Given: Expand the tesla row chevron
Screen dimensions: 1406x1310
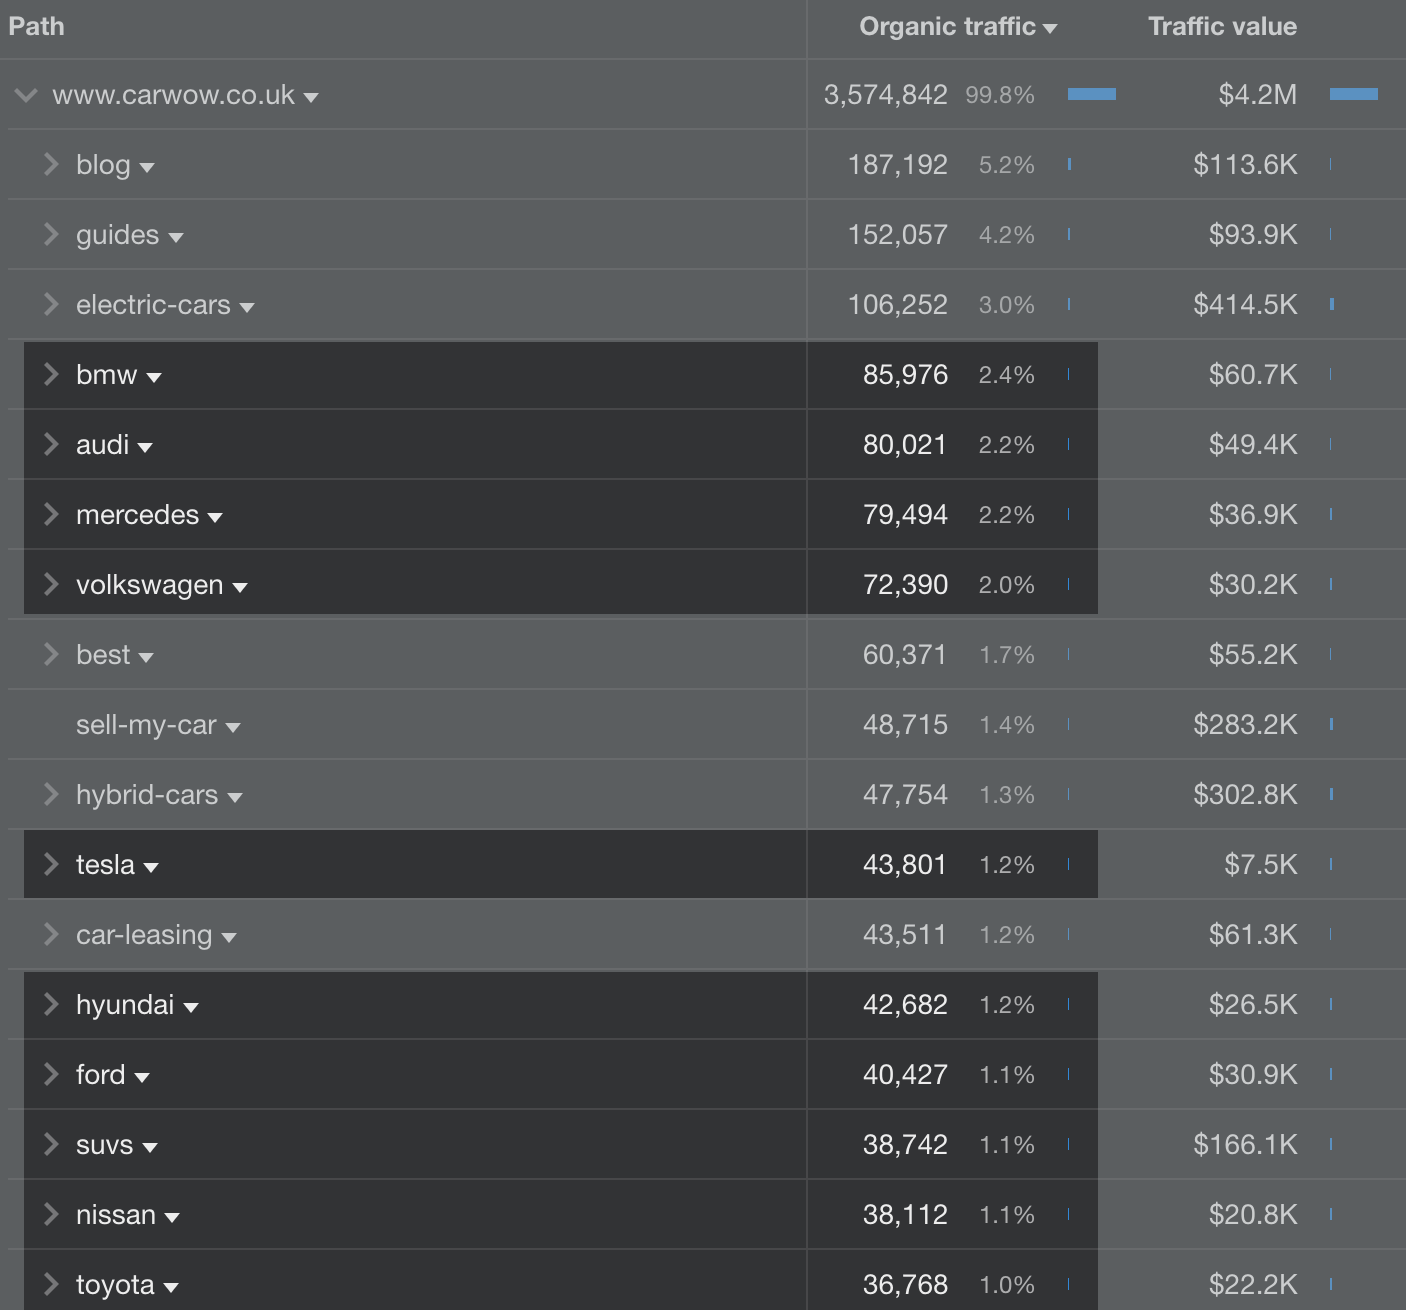Looking at the screenshot, I should (51, 865).
